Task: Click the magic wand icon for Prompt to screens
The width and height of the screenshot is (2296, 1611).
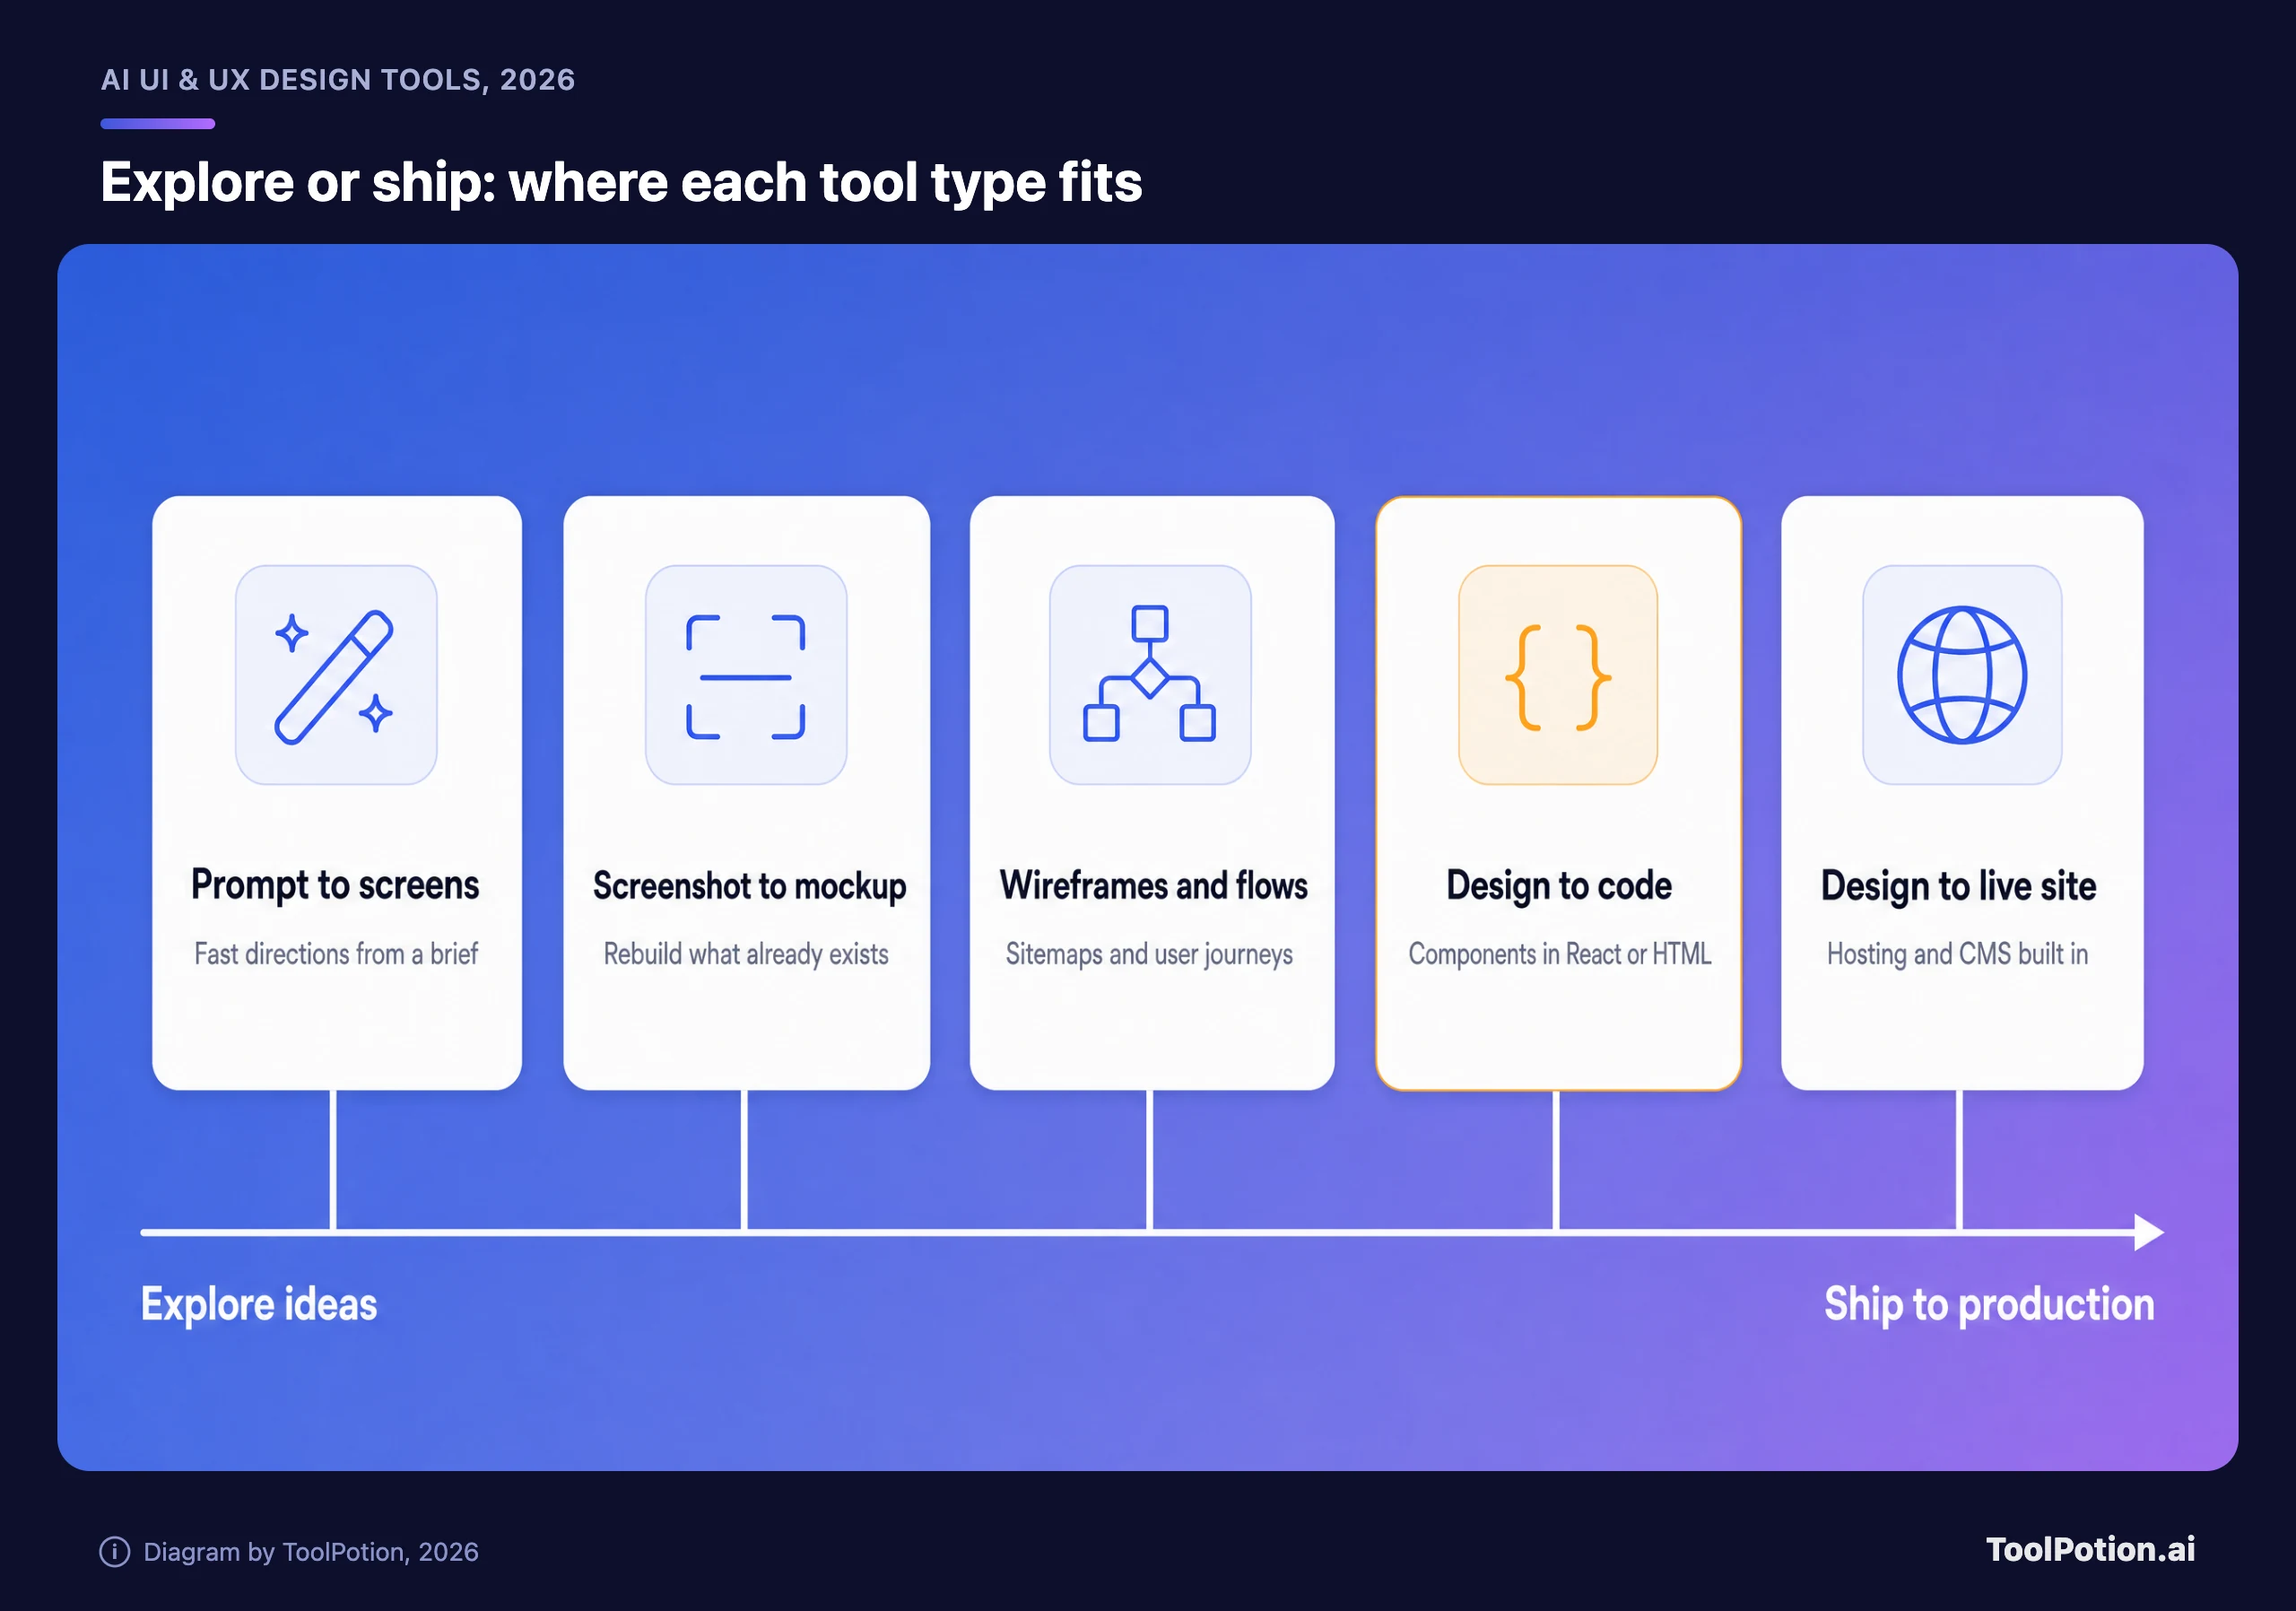Action: (335, 676)
